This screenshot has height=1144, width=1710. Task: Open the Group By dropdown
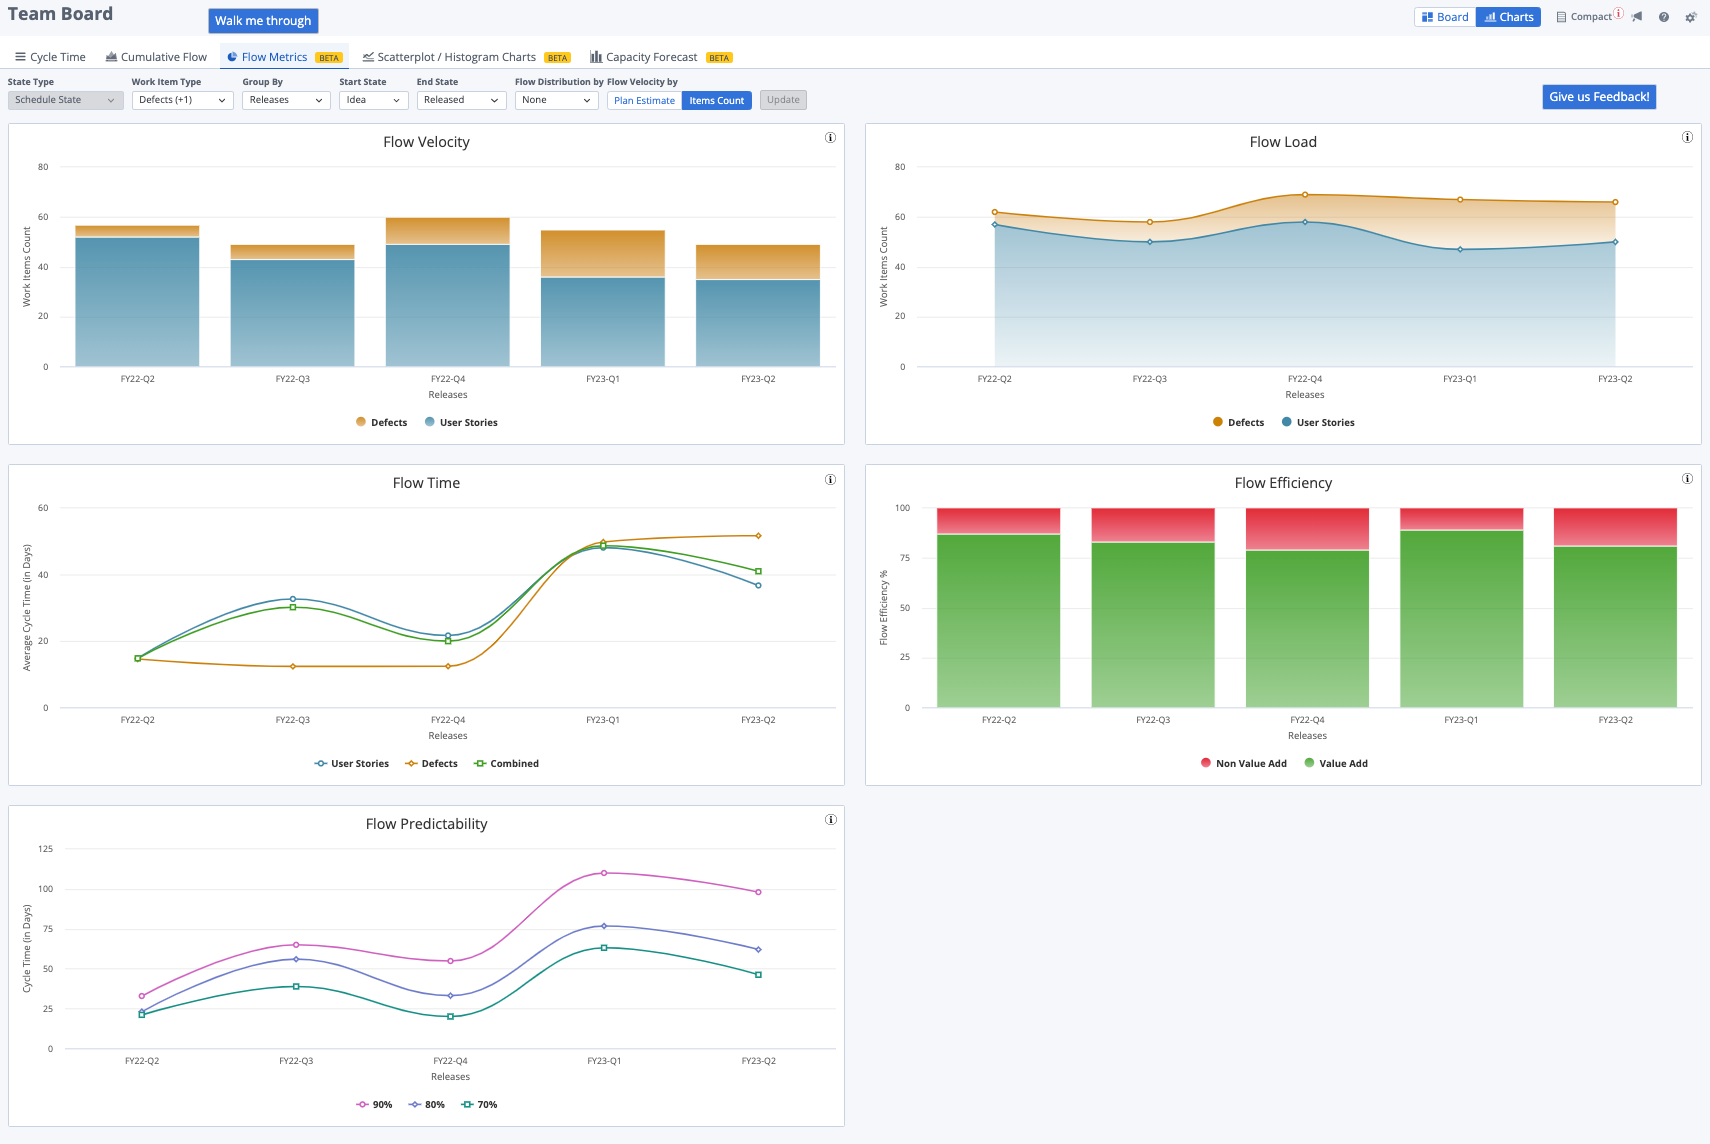point(285,100)
